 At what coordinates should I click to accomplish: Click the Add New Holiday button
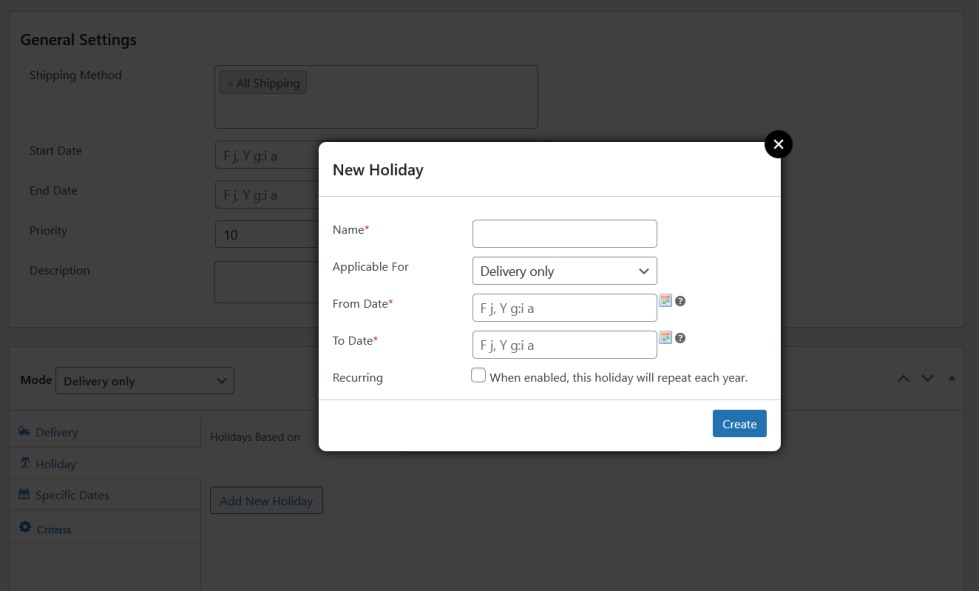tap(266, 501)
